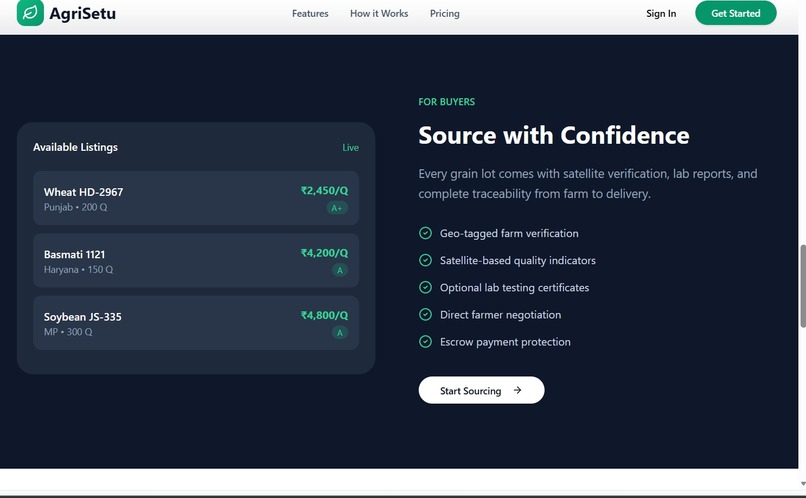Screen dimensions: 806x498
Task: Click the Live status label
Action: pos(351,147)
